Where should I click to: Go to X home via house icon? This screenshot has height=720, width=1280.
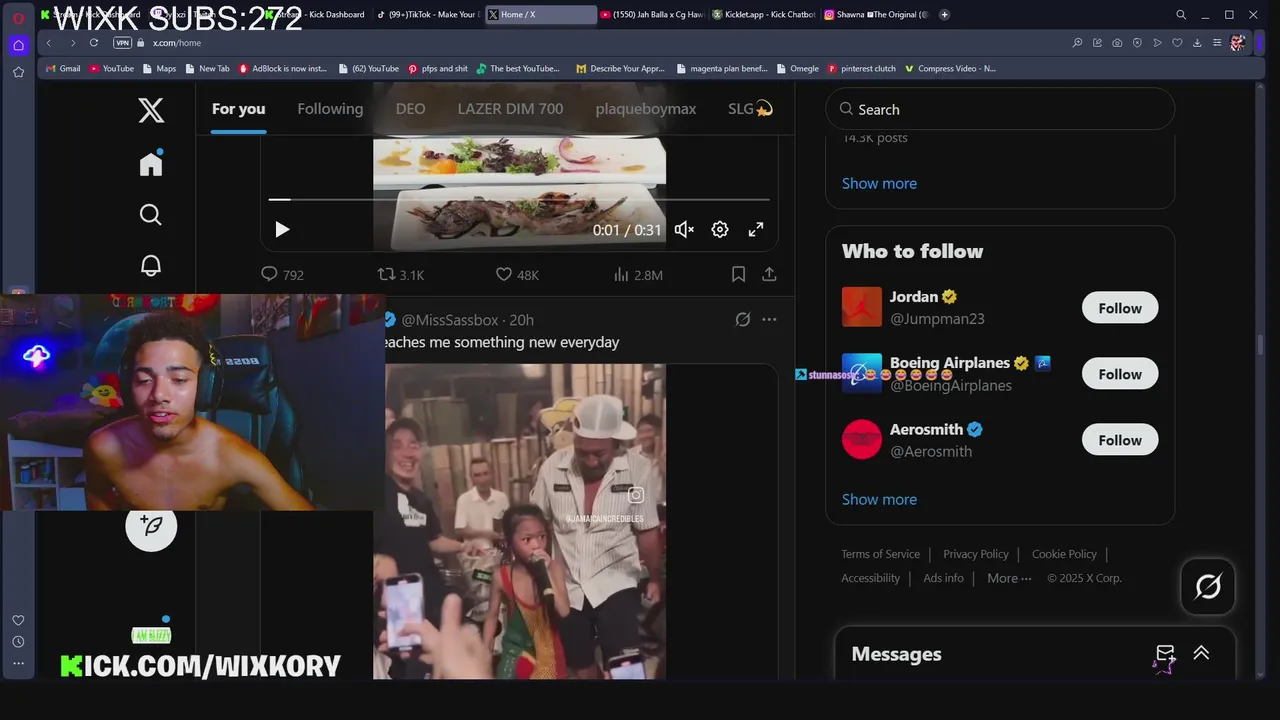151,164
